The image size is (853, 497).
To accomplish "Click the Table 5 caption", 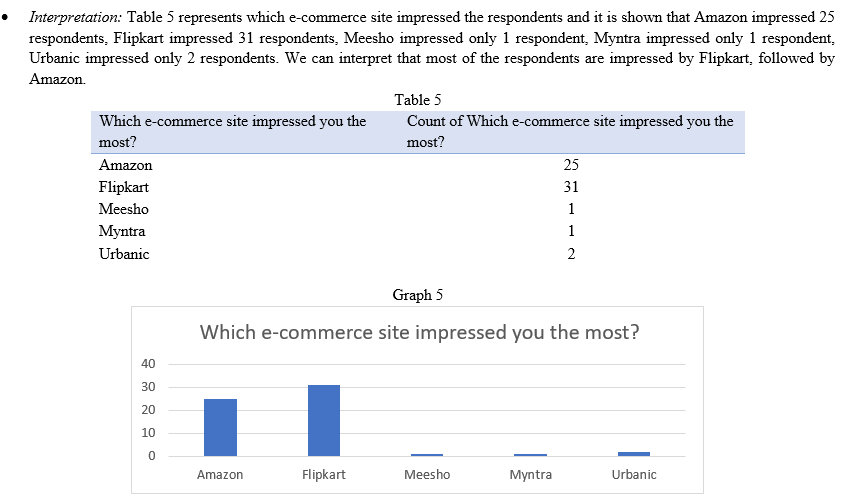I will click(x=418, y=100).
